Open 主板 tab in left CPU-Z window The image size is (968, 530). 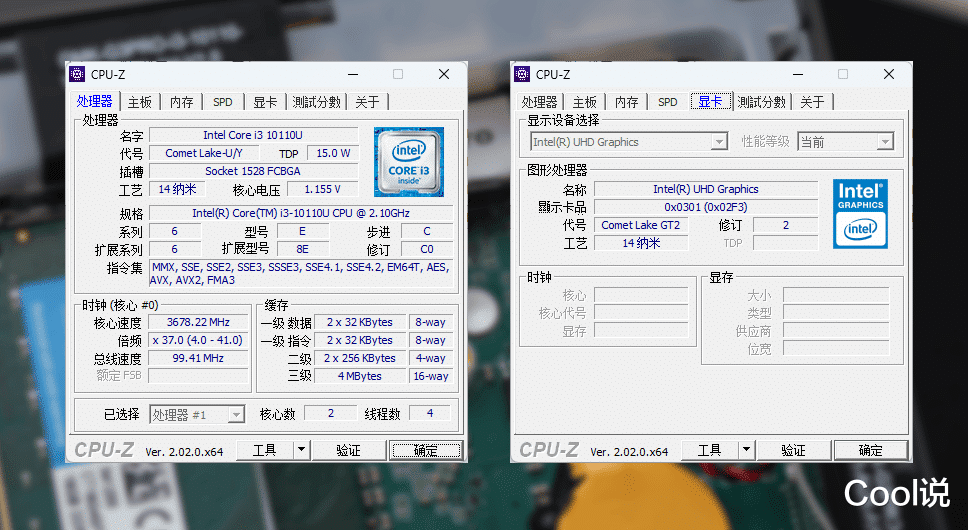140,102
